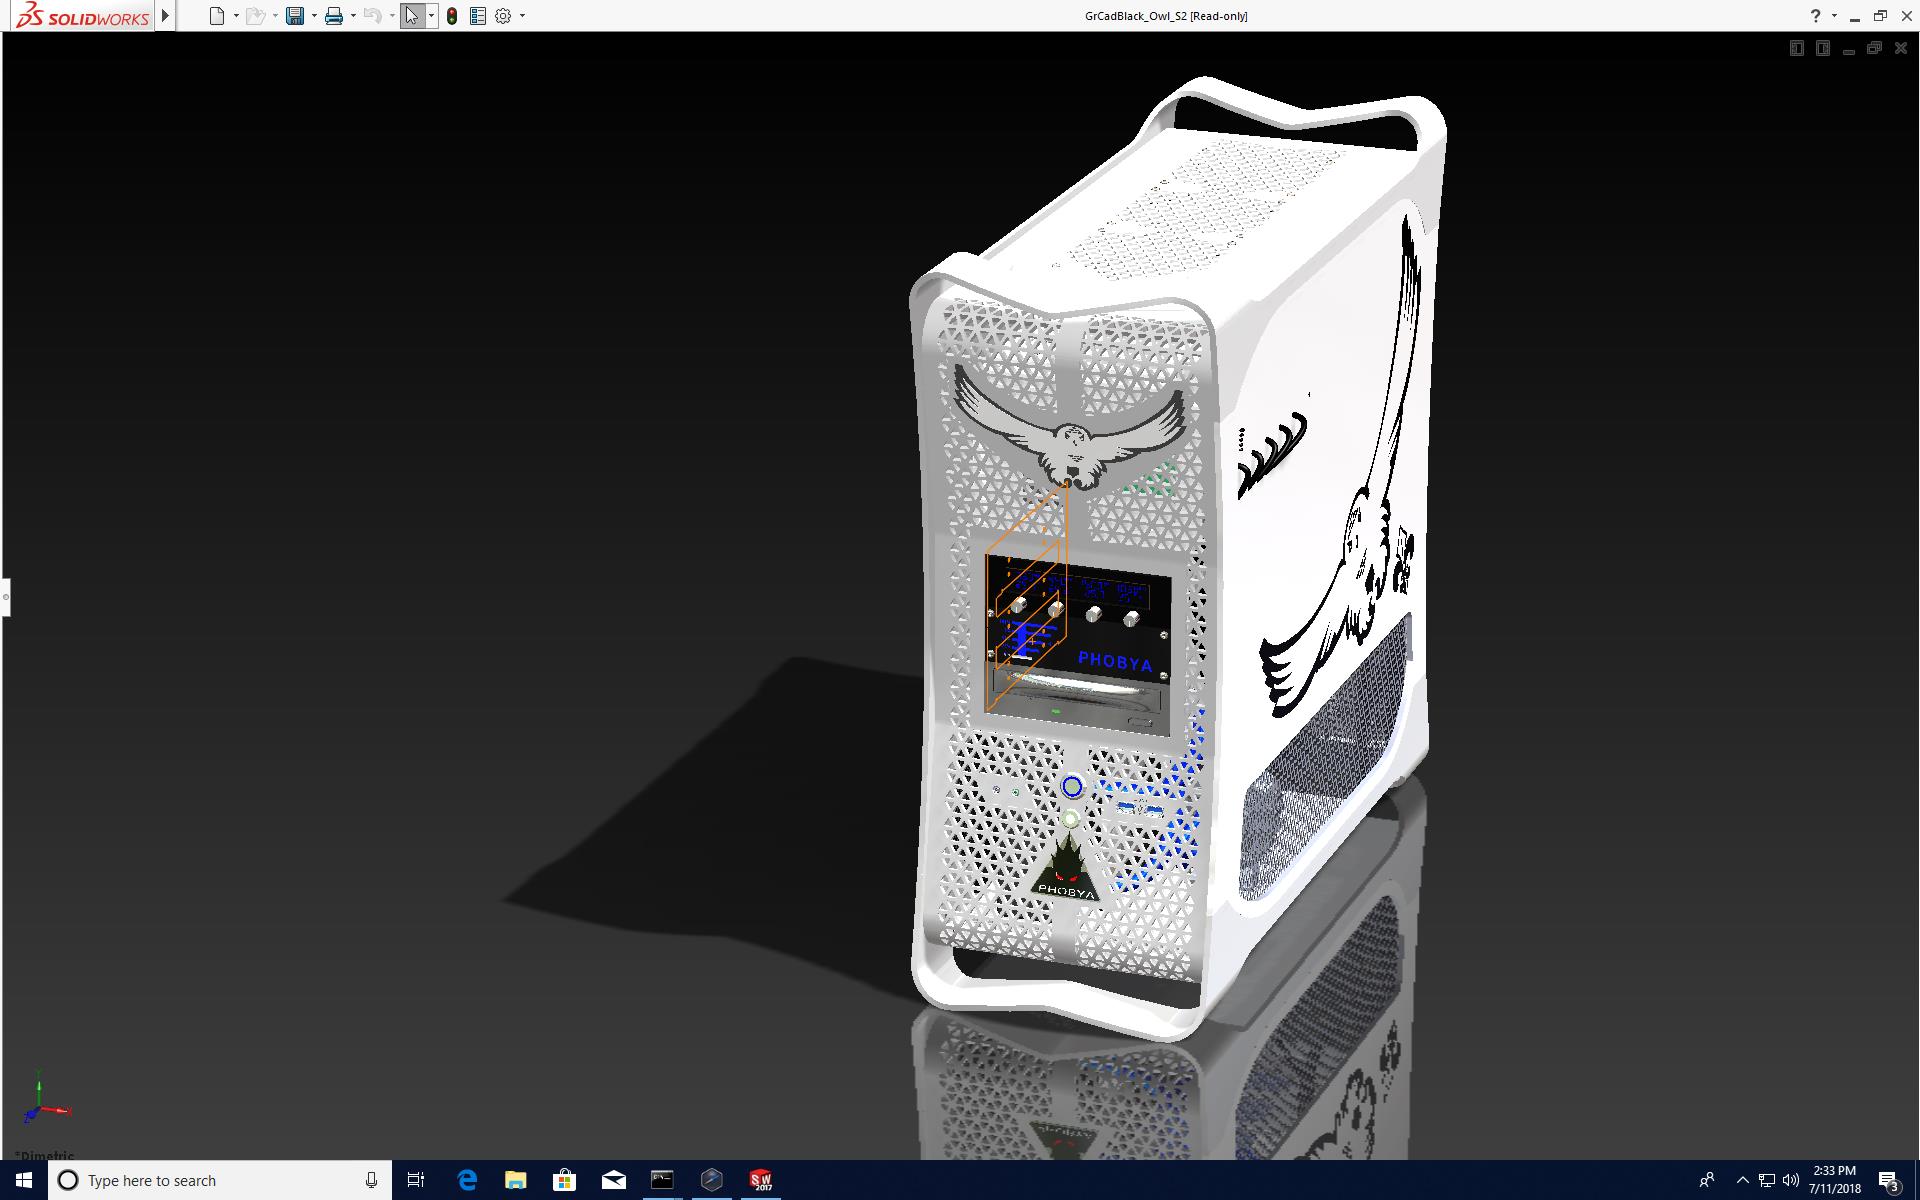Open SolidWorks 2017 taskbar icon
Viewport: 1920px width, 1200px height.
(761, 1180)
